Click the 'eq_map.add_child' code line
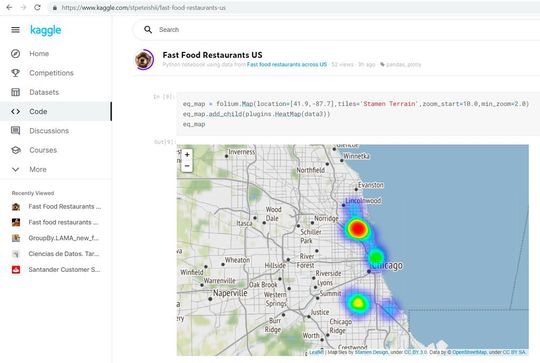540x363 pixels. pos(257,114)
